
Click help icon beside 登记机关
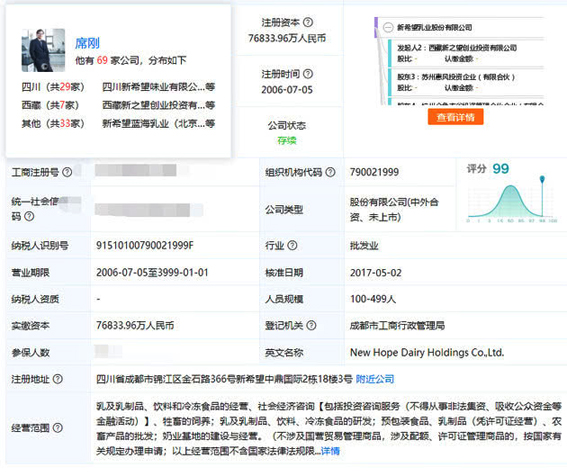point(311,326)
